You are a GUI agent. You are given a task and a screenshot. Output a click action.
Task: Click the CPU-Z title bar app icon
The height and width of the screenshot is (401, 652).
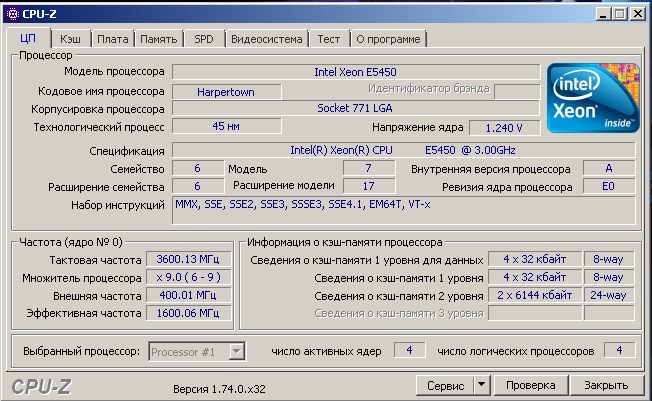click(13, 14)
